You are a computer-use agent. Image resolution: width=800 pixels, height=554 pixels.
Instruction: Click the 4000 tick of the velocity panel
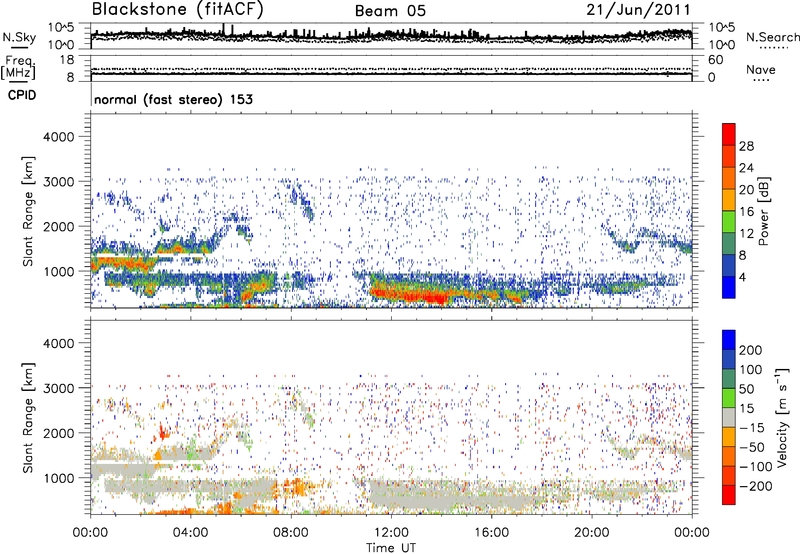[x=58, y=343]
